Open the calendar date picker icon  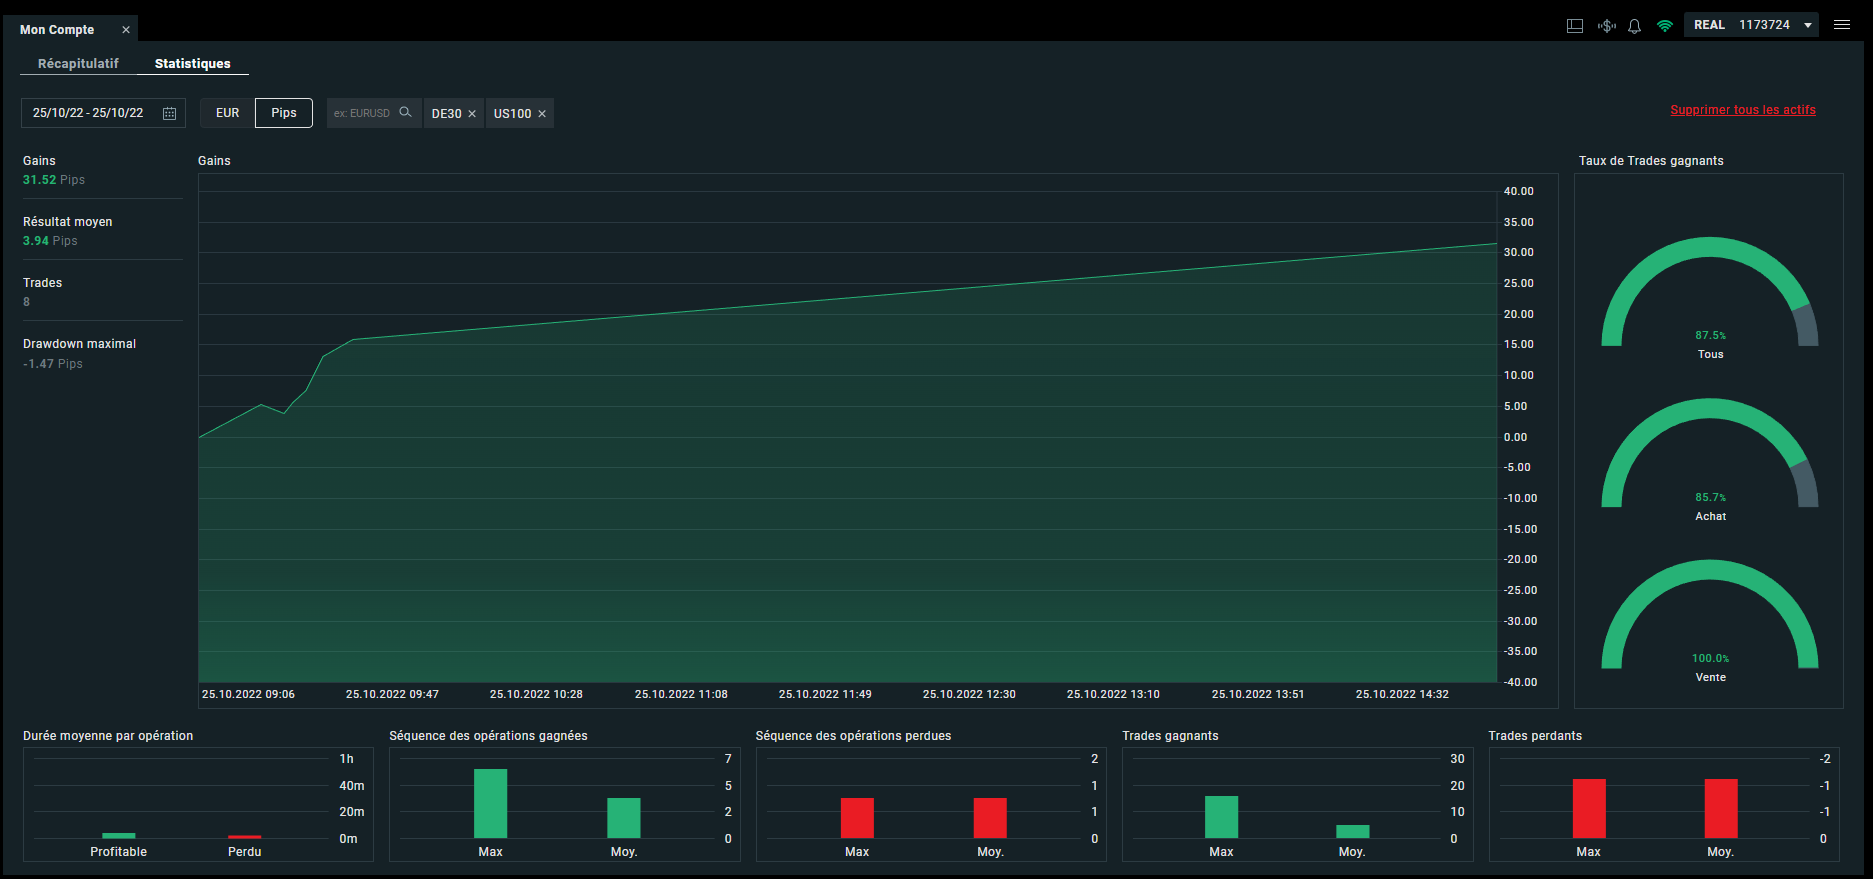pyautogui.click(x=169, y=113)
